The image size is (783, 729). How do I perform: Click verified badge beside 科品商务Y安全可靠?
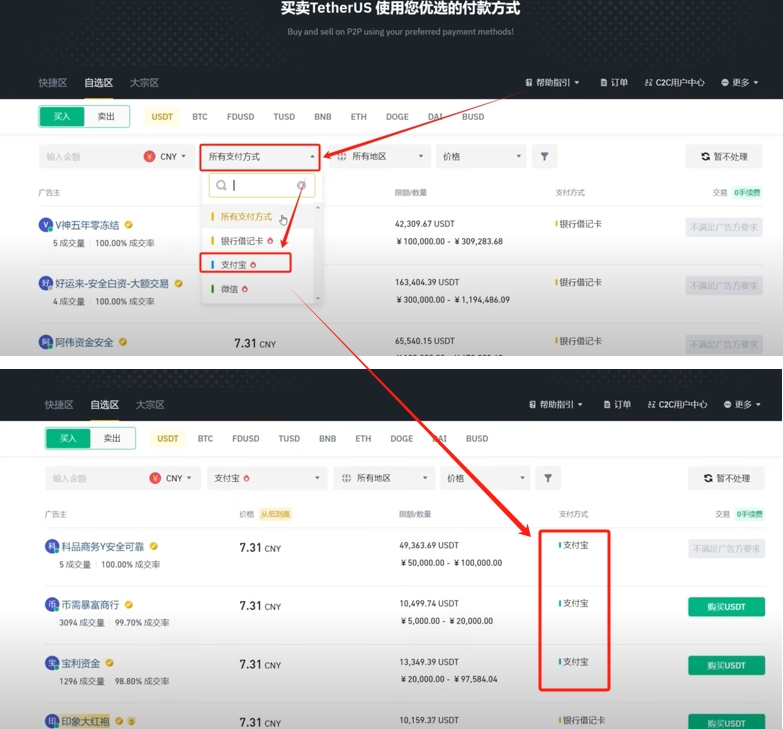[x=154, y=546]
